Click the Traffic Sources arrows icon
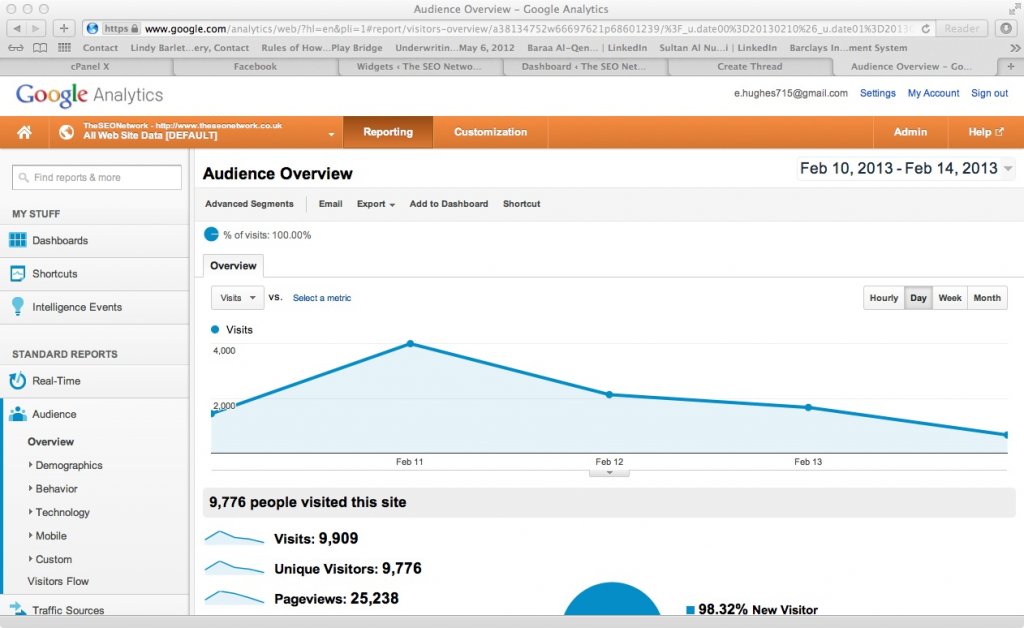The height and width of the screenshot is (628, 1024). 18,608
